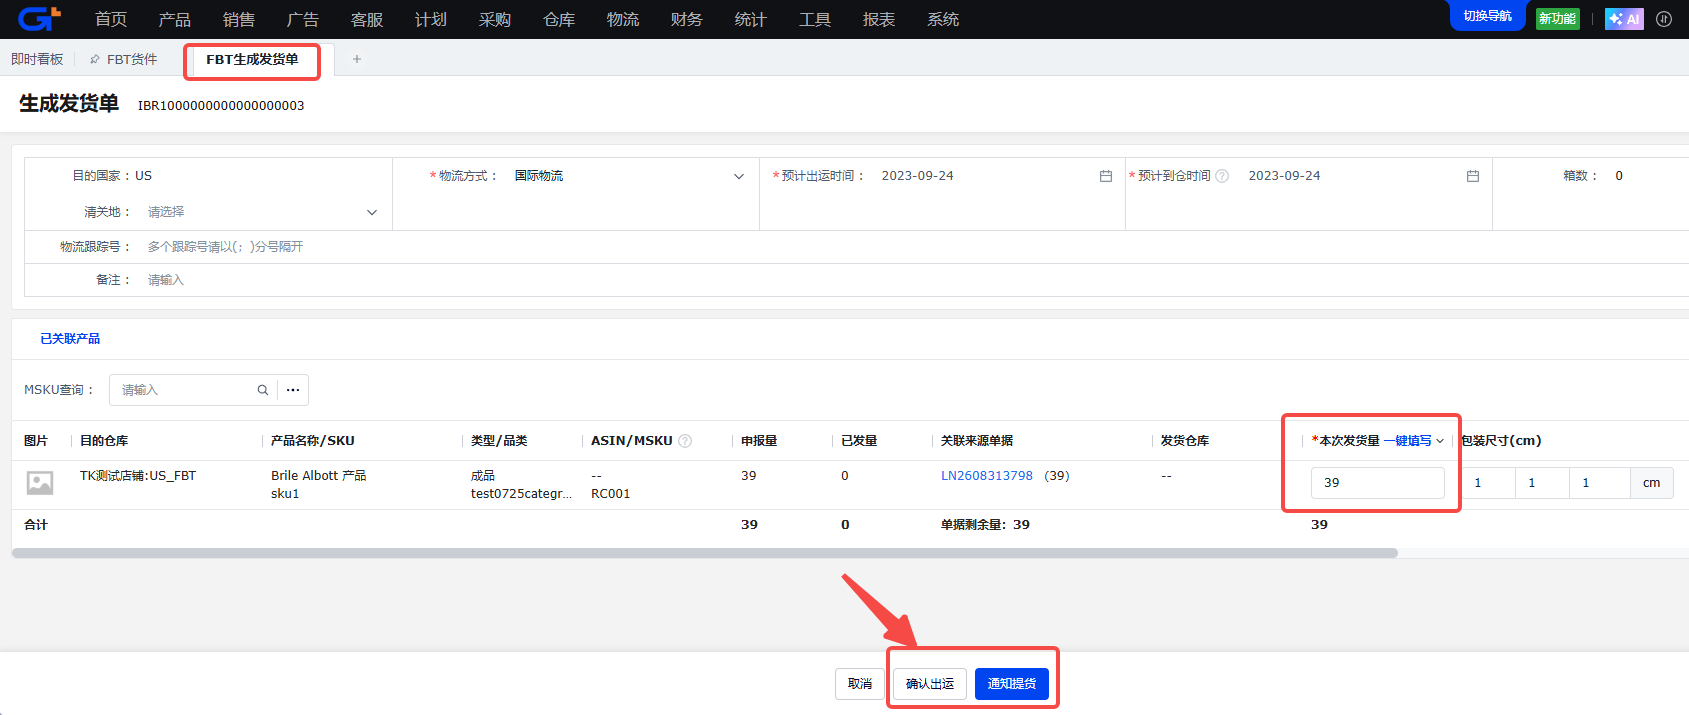The image size is (1689, 715).
Task: Click the 确认出运 button
Action: [x=930, y=684]
